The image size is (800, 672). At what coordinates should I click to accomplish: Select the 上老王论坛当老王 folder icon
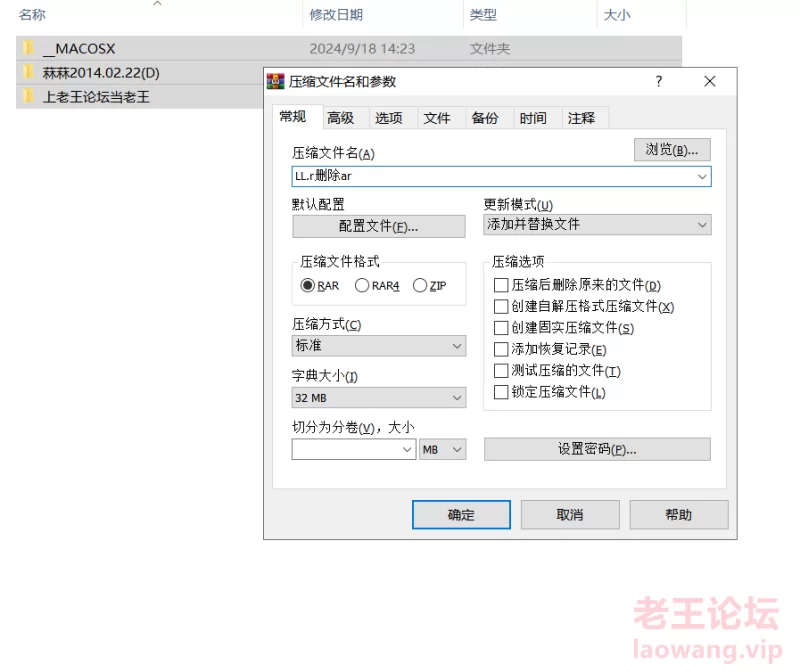29,96
